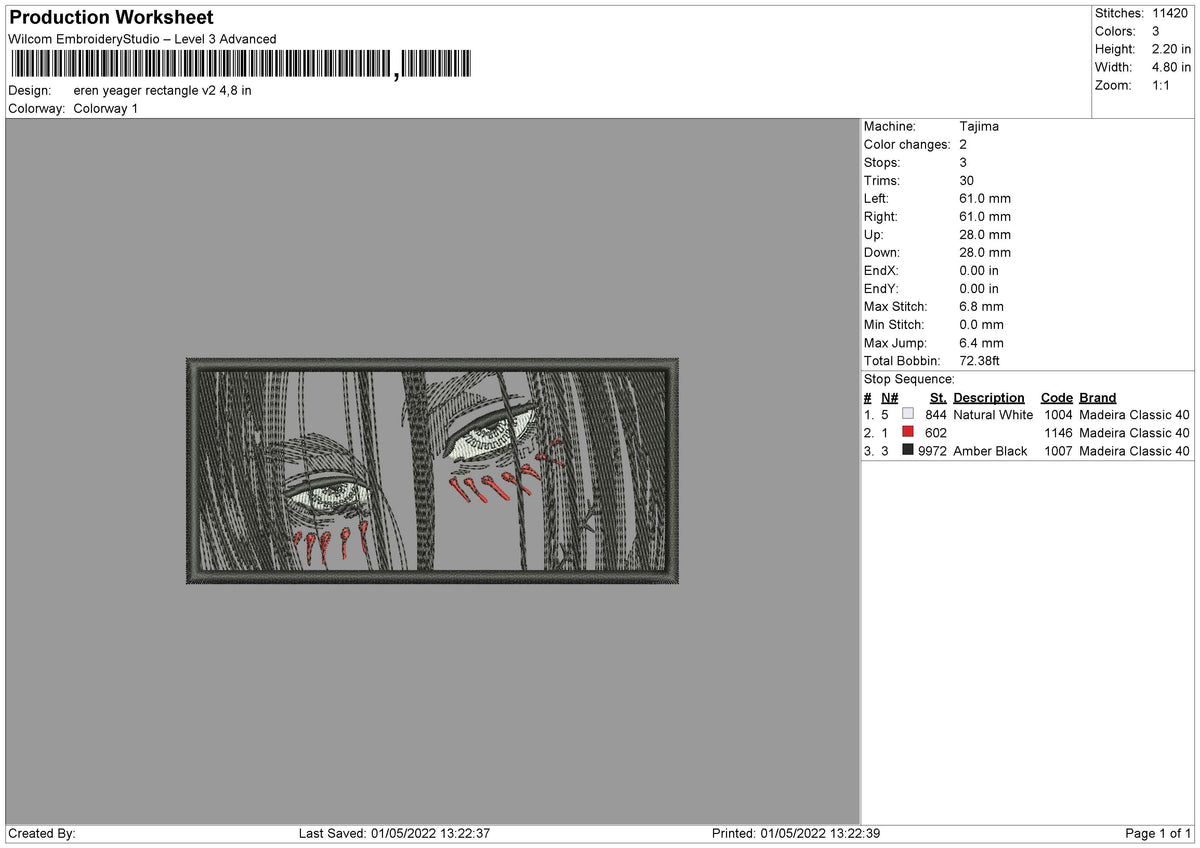This screenshot has height=848, width=1200.
Task: Select the Stop Sequence heading
Action: tap(908, 379)
